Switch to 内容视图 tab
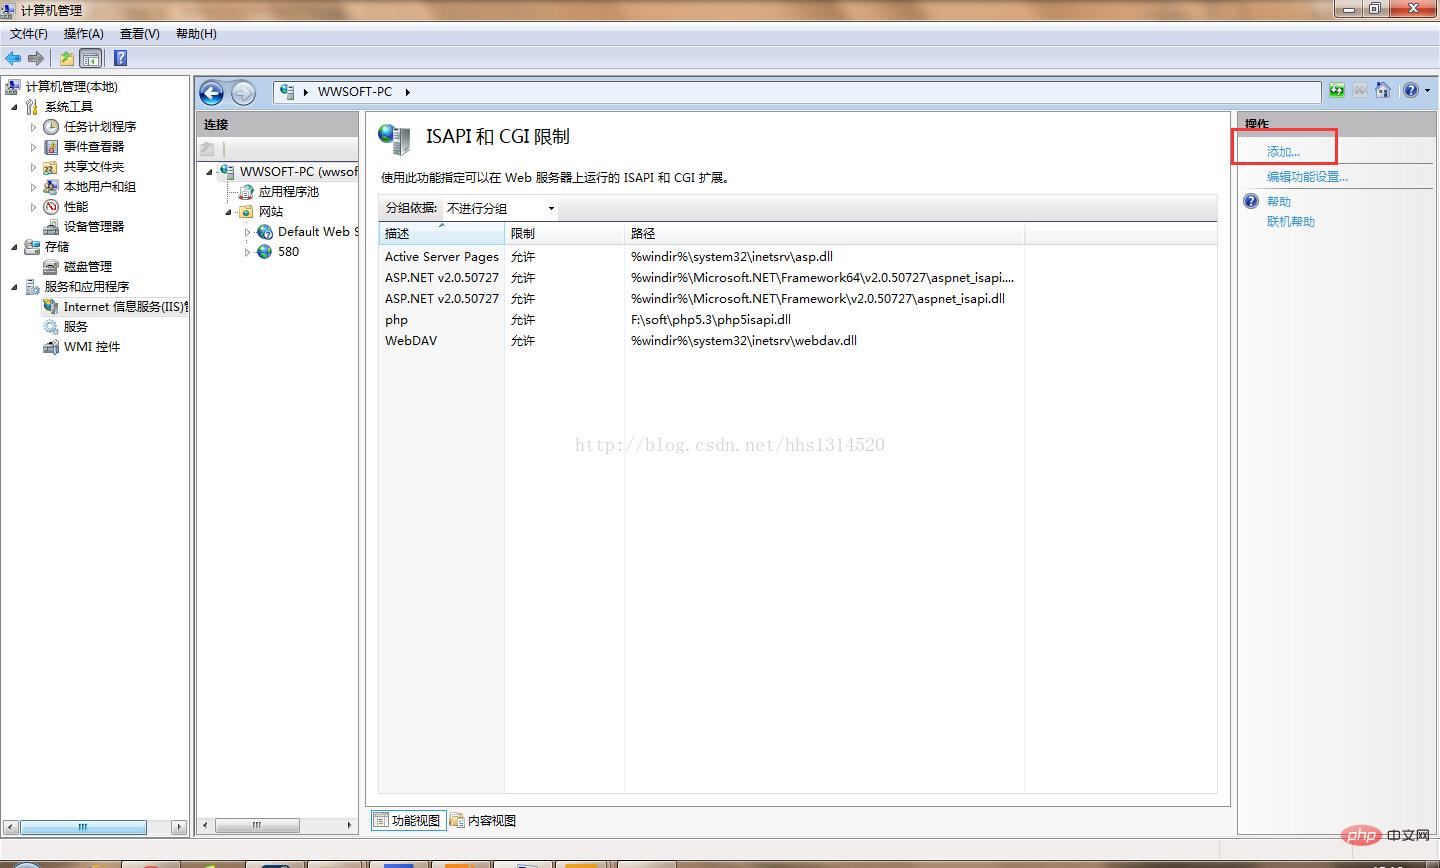This screenshot has width=1440, height=868. click(483, 821)
